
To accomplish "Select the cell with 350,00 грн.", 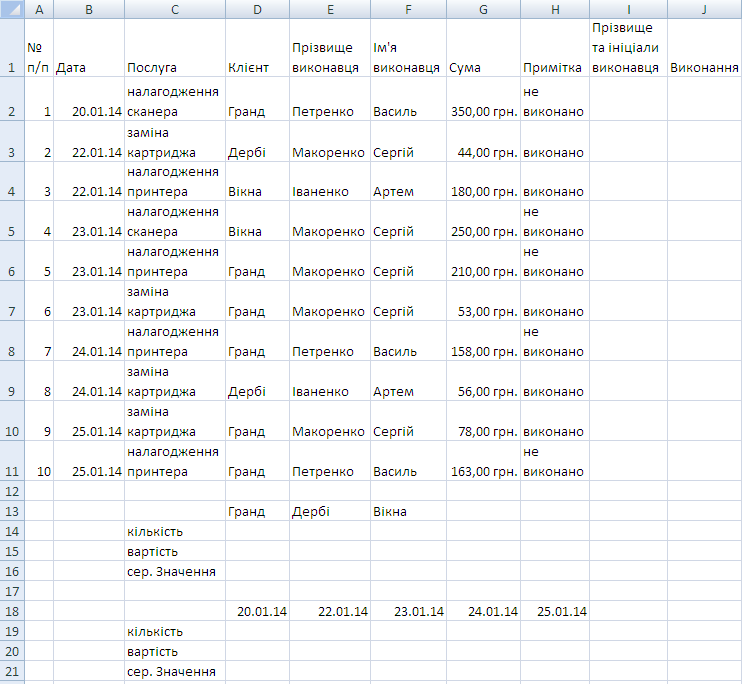I will [x=483, y=98].
